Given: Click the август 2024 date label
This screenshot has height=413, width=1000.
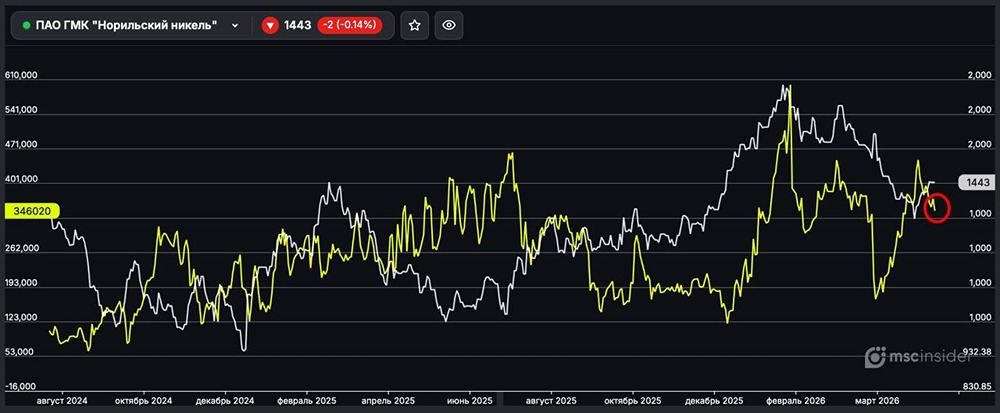Looking at the screenshot, I should (x=62, y=399).
